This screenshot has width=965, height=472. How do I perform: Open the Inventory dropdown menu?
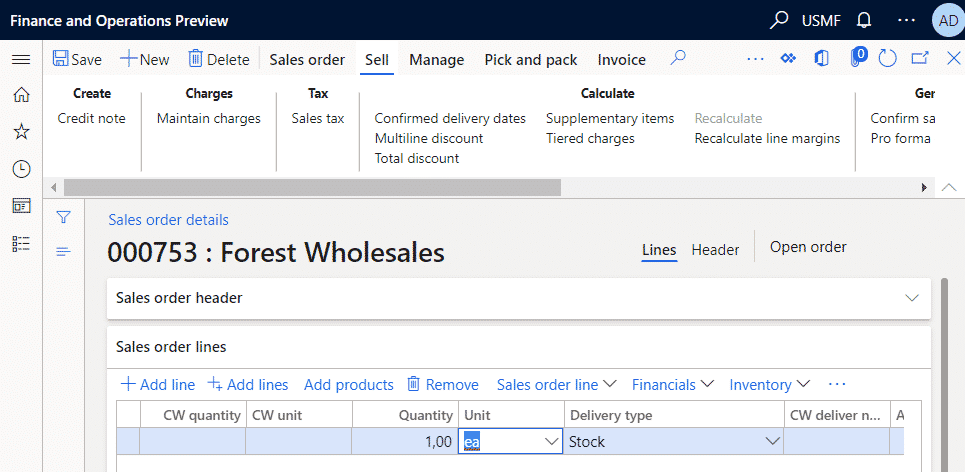coord(769,385)
